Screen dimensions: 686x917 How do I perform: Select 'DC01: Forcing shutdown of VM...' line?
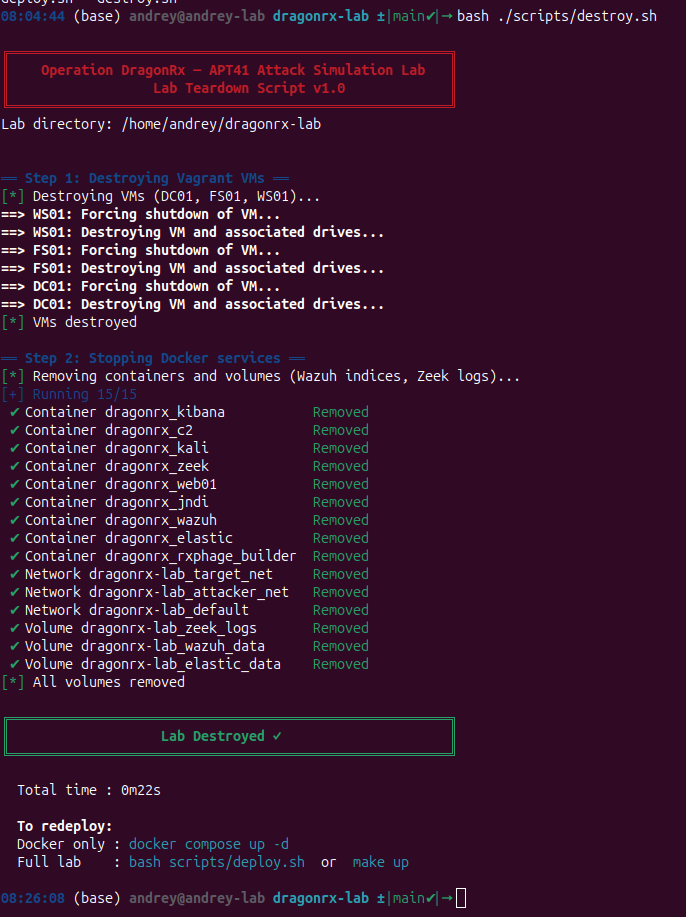tap(140, 287)
